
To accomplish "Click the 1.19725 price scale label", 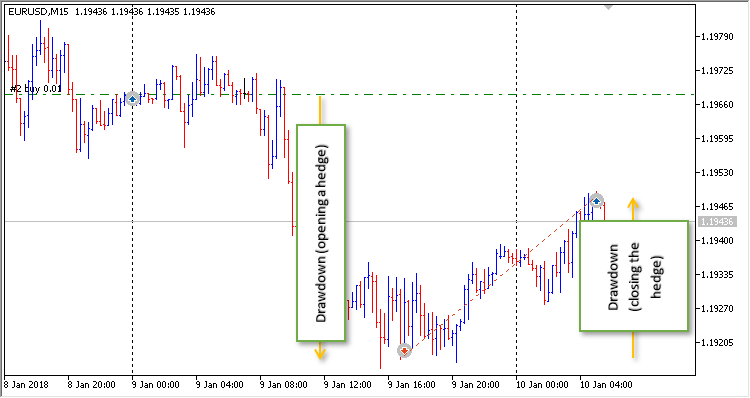I will click(x=717, y=71).
